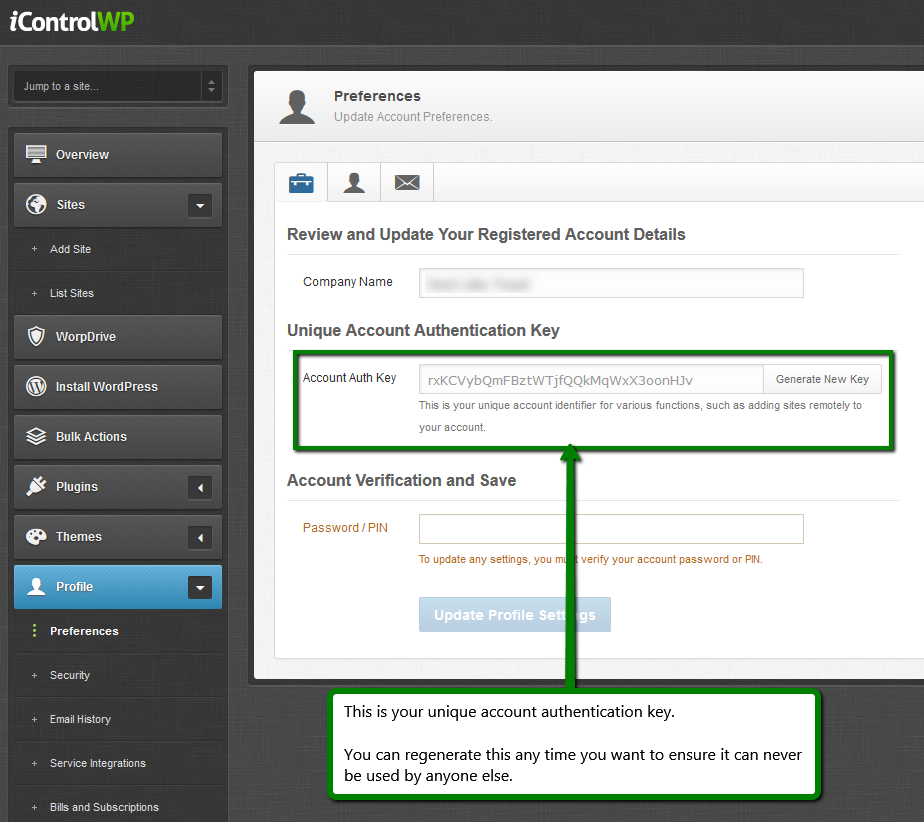Expand the Plugins submenu chevron

(x=200, y=487)
